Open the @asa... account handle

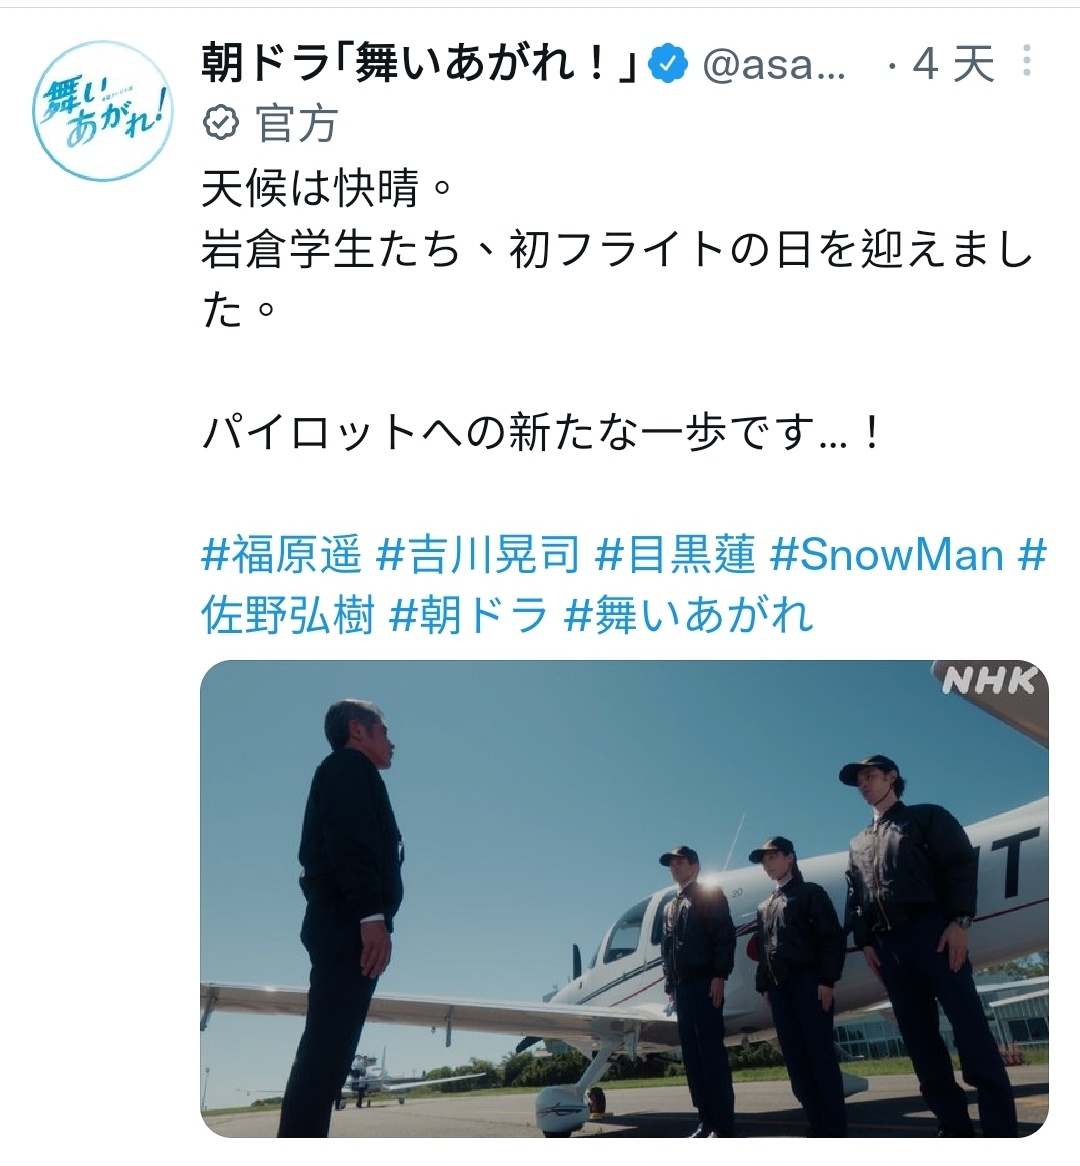774,65
